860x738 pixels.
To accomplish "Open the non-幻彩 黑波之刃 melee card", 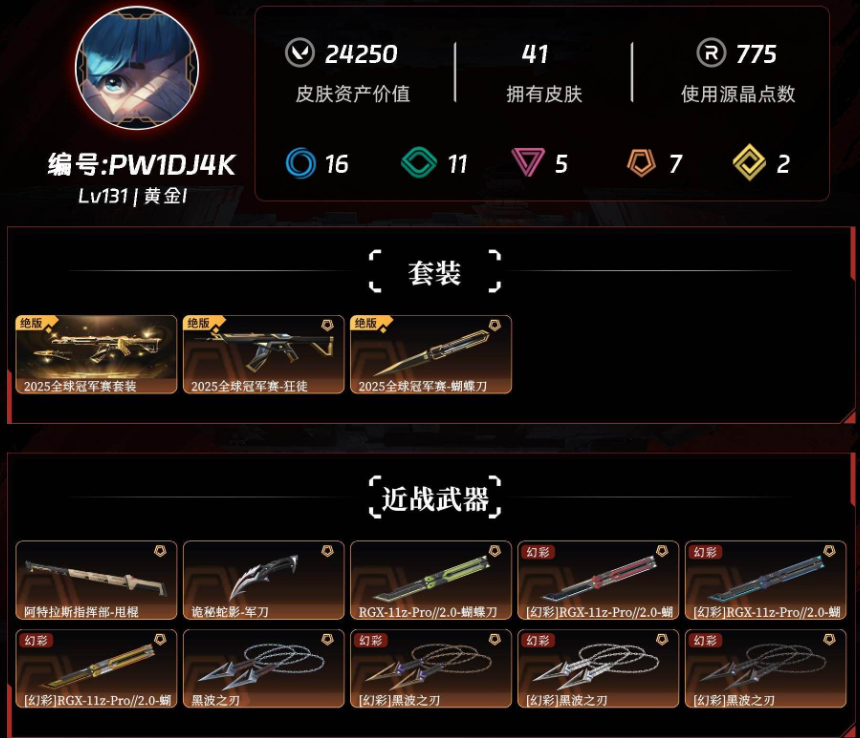I will tap(263, 669).
